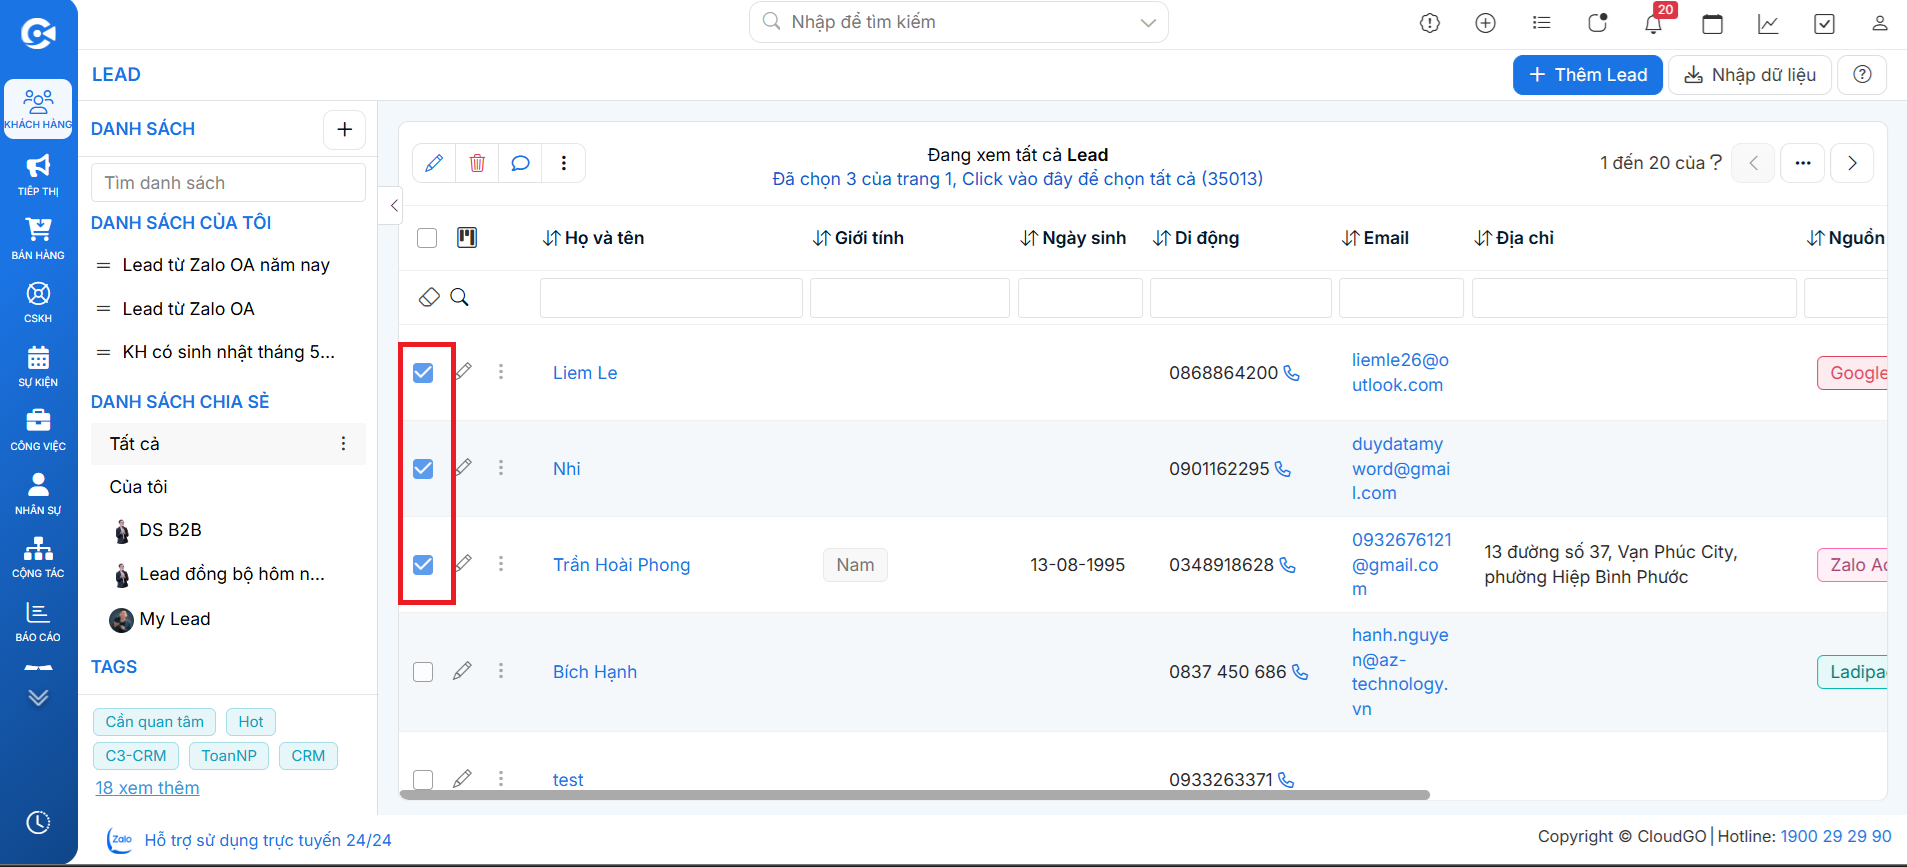The width and height of the screenshot is (1907, 867).
Task: Open Báo Cáo reports module
Action: click(x=38, y=621)
